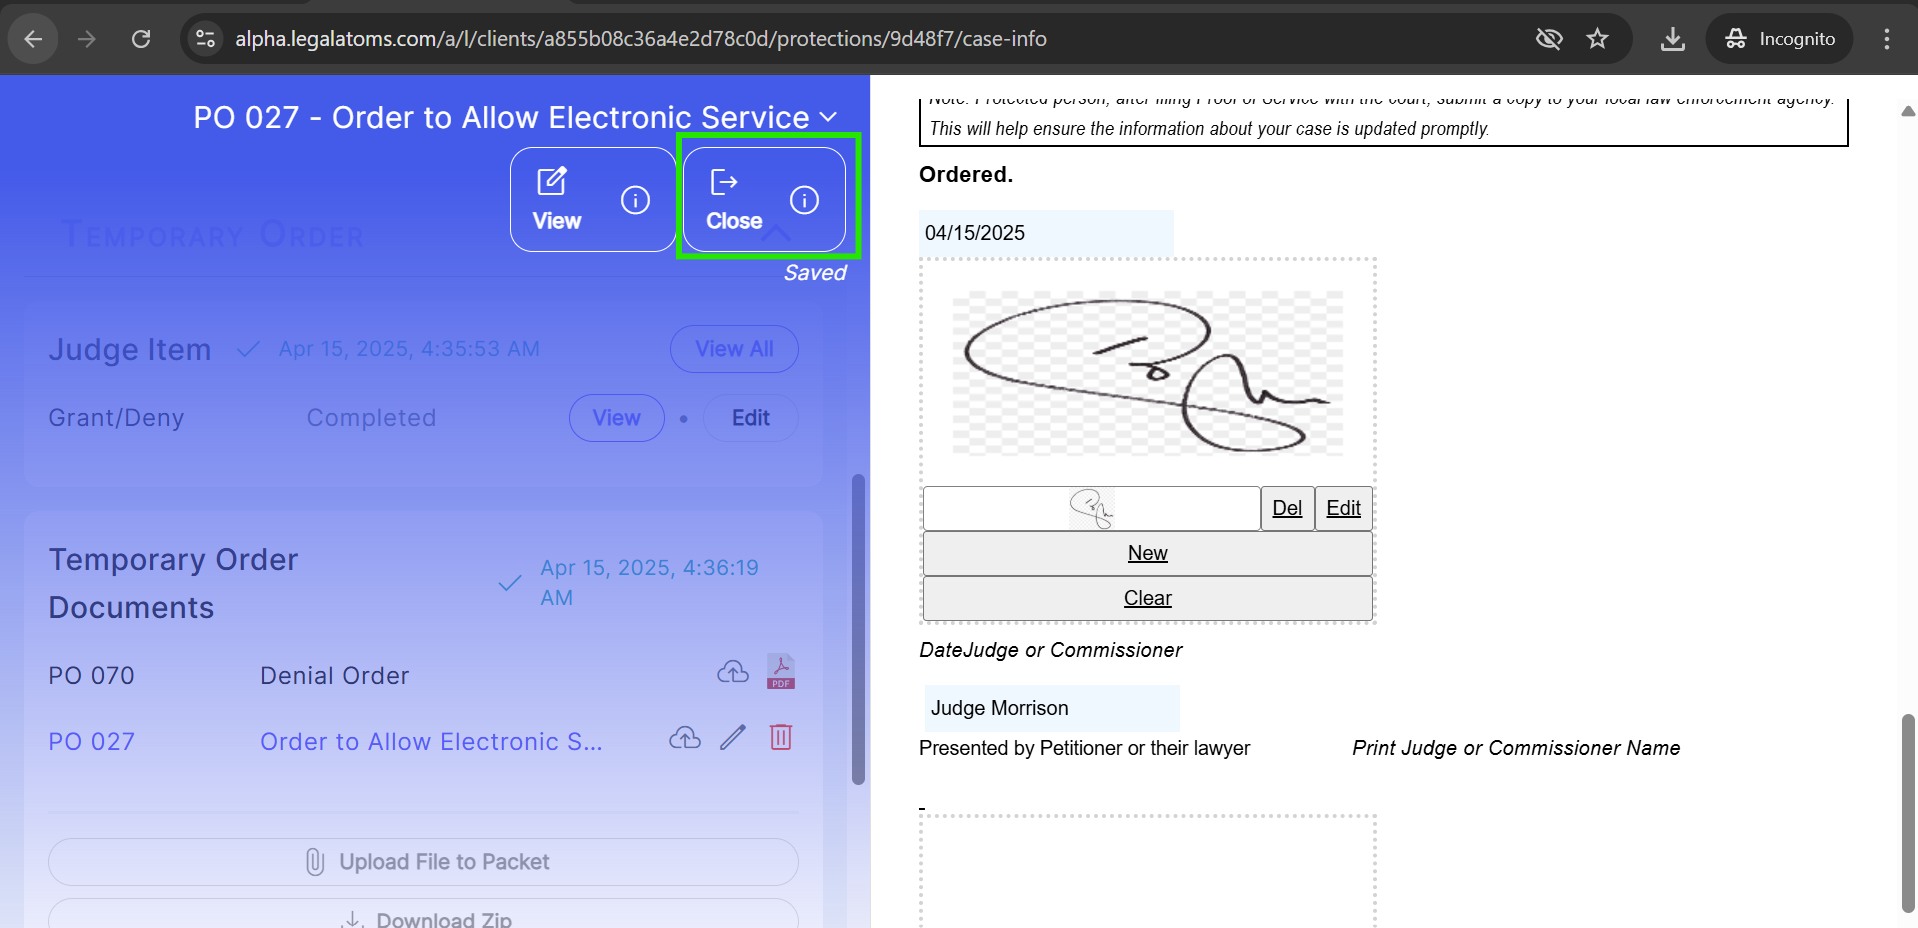Click the PO 070 code text
Screen dimensions: 1918x928
point(91,676)
